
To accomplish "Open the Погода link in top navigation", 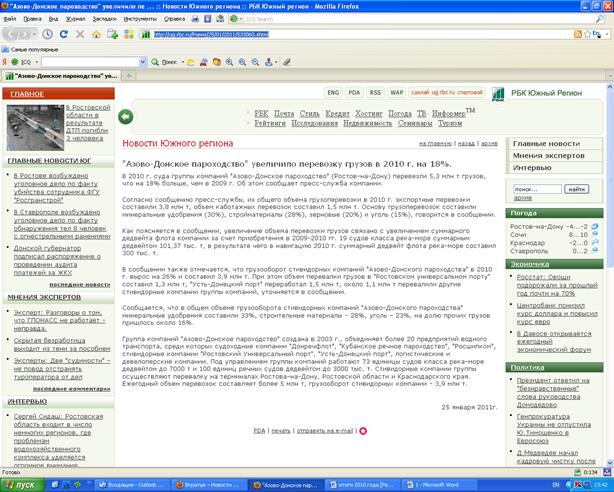I will [x=399, y=114].
